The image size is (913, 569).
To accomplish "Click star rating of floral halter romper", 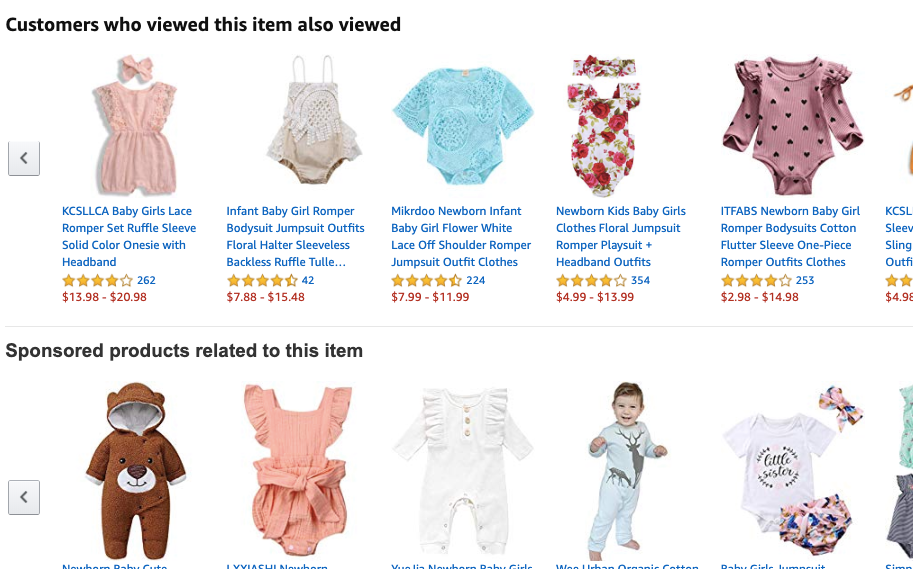I will tap(262, 280).
